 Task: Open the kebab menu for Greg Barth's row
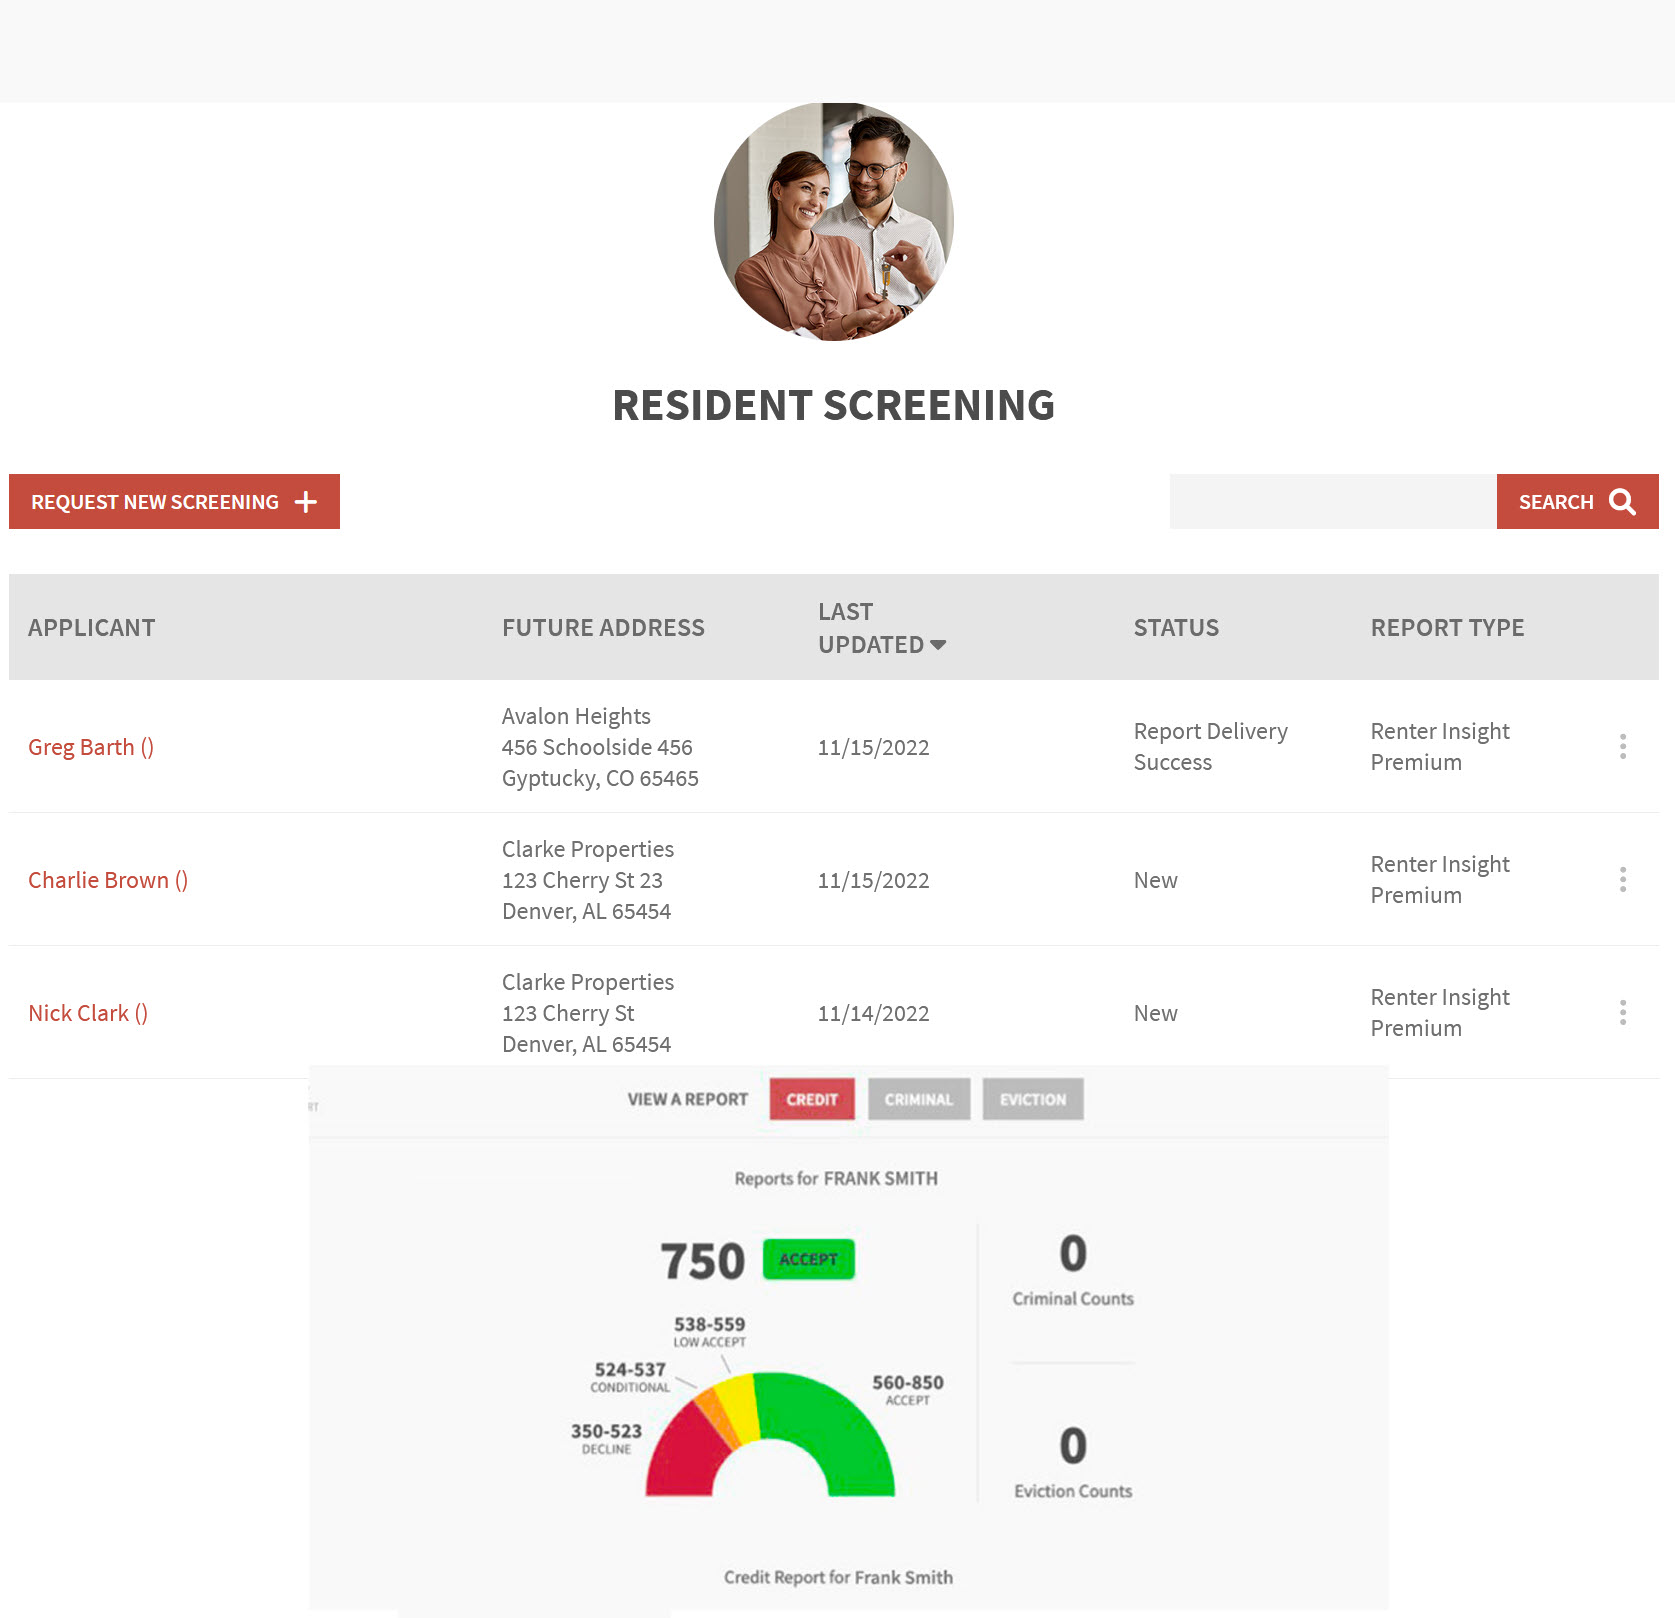[1622, 746]
